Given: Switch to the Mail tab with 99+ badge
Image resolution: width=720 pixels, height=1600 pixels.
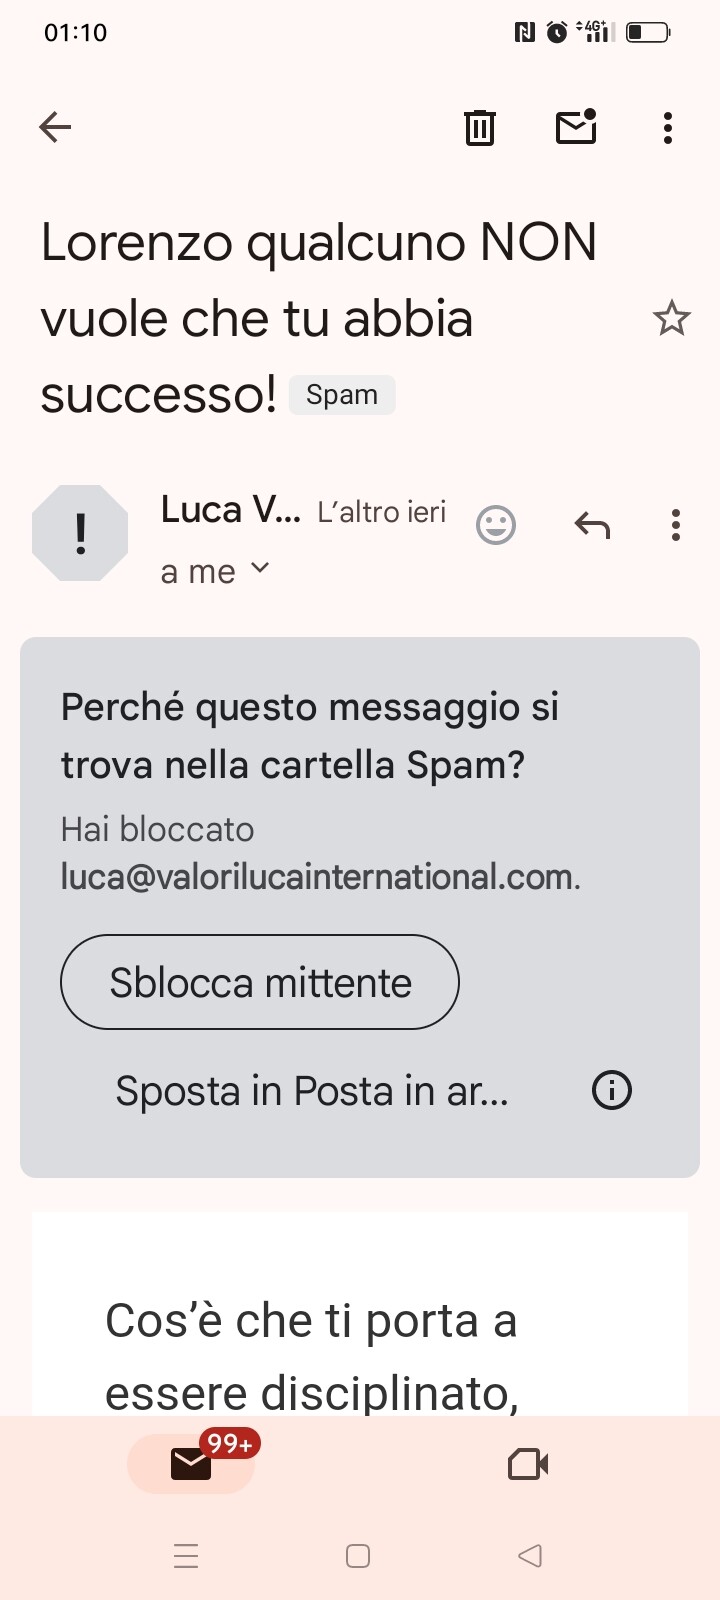Looking at the screenshot, I should tap(191, 1464).
